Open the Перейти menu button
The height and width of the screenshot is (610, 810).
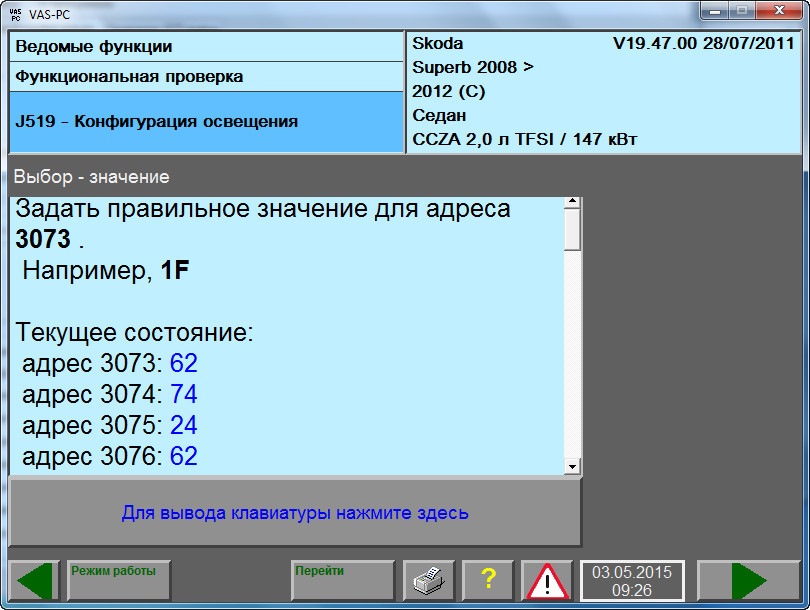coord(342,581)
